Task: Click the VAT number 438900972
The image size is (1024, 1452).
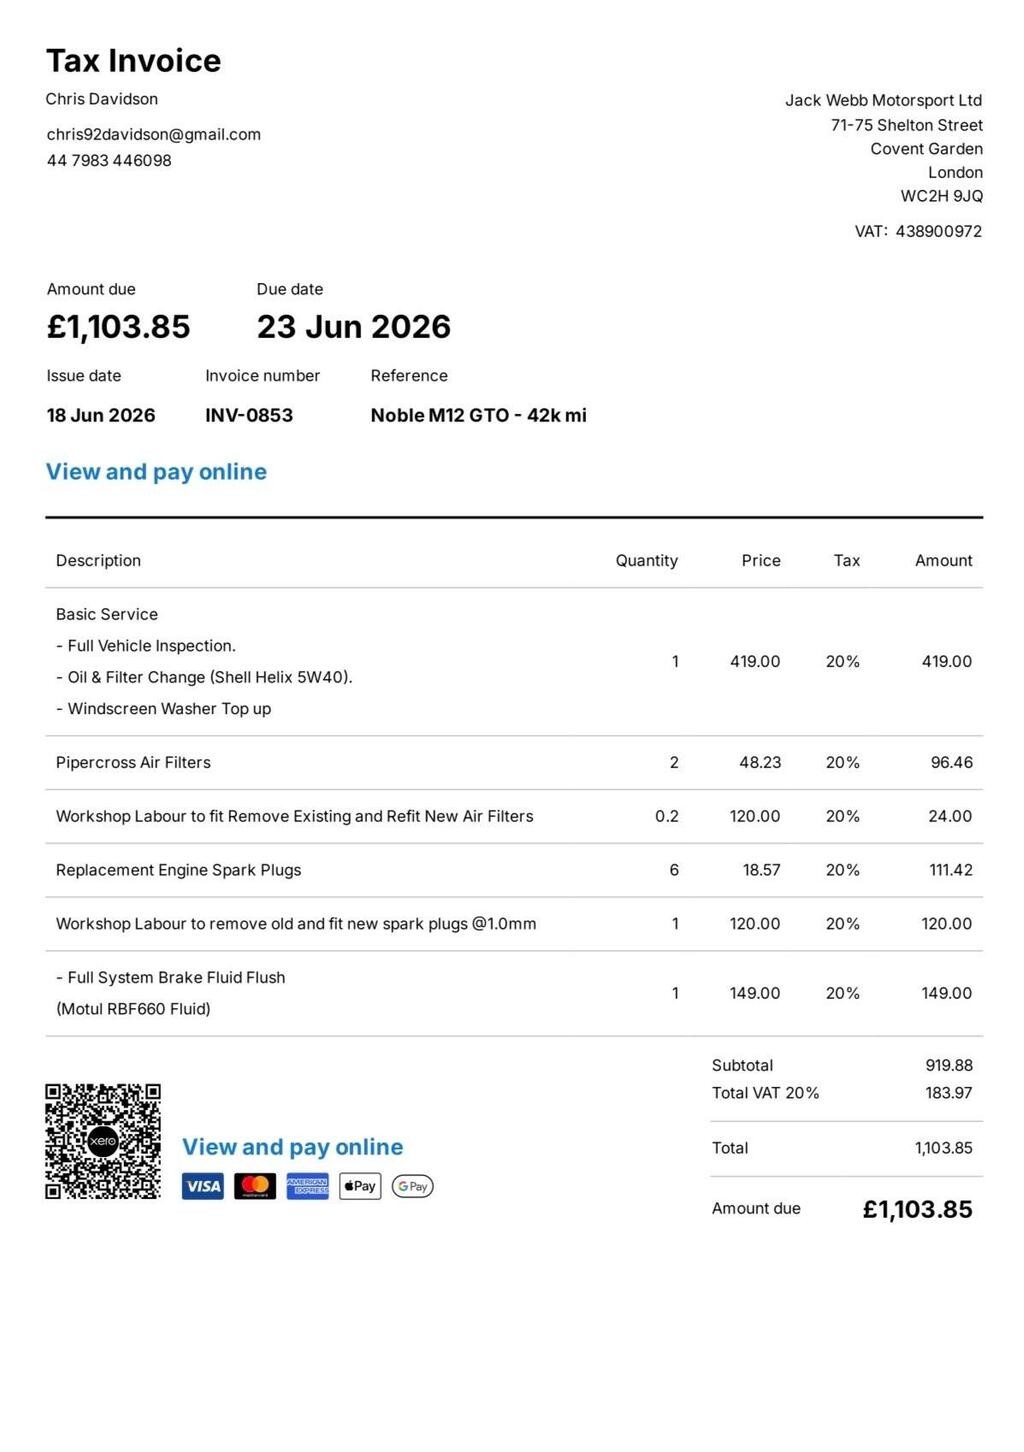Action: 939,231
